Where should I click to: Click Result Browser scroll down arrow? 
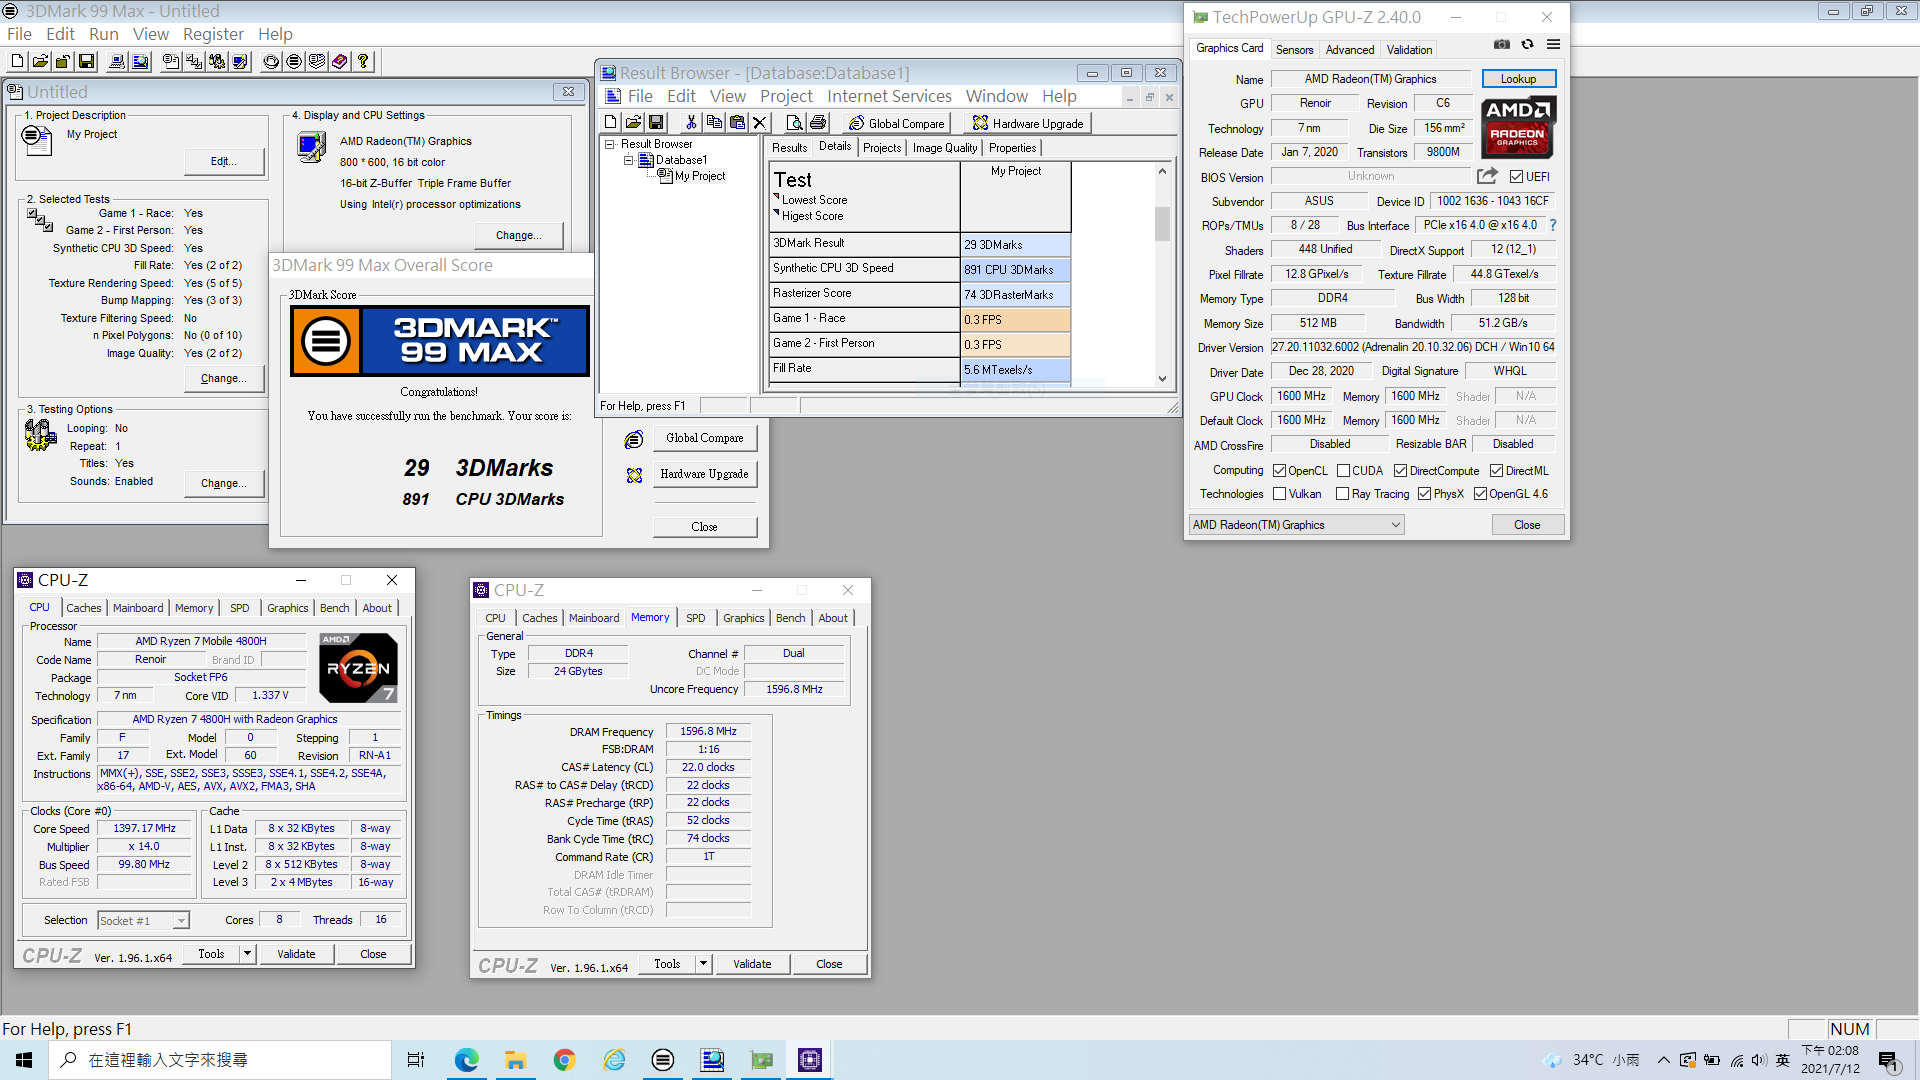[1162, 378]
